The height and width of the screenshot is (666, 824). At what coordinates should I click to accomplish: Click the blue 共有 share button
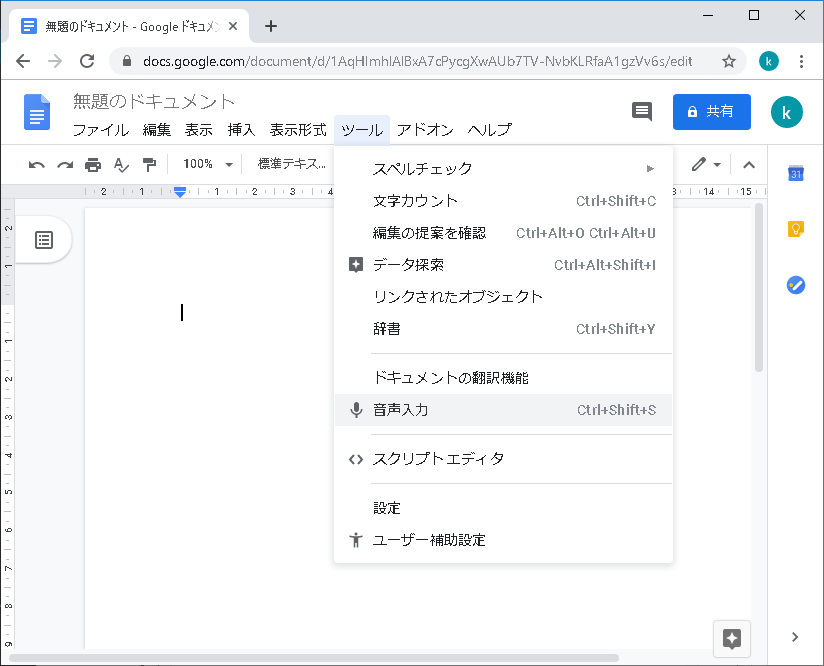711,111
